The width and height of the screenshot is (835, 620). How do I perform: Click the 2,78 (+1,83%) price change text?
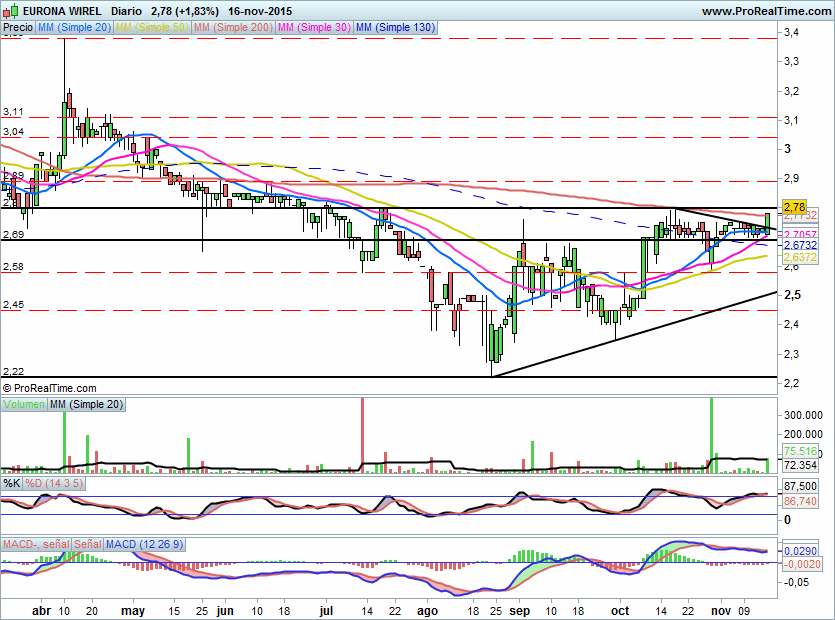click(185, 11)
